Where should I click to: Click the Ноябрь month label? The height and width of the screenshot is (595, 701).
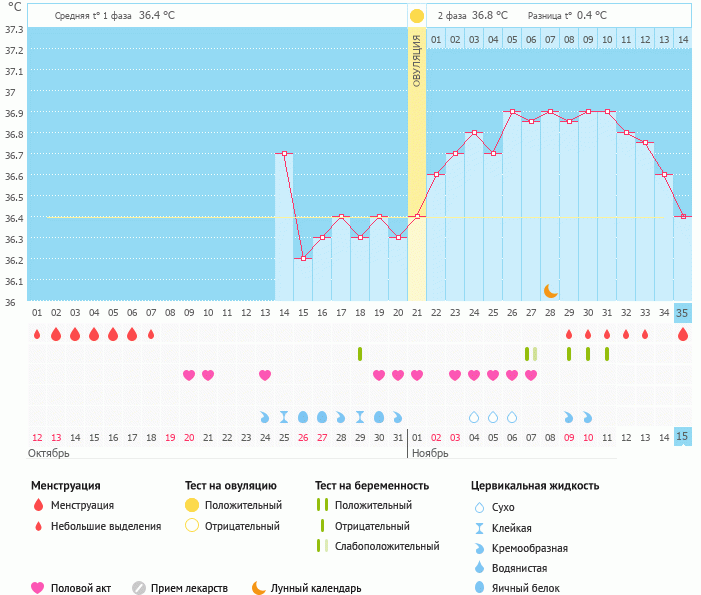431,454
